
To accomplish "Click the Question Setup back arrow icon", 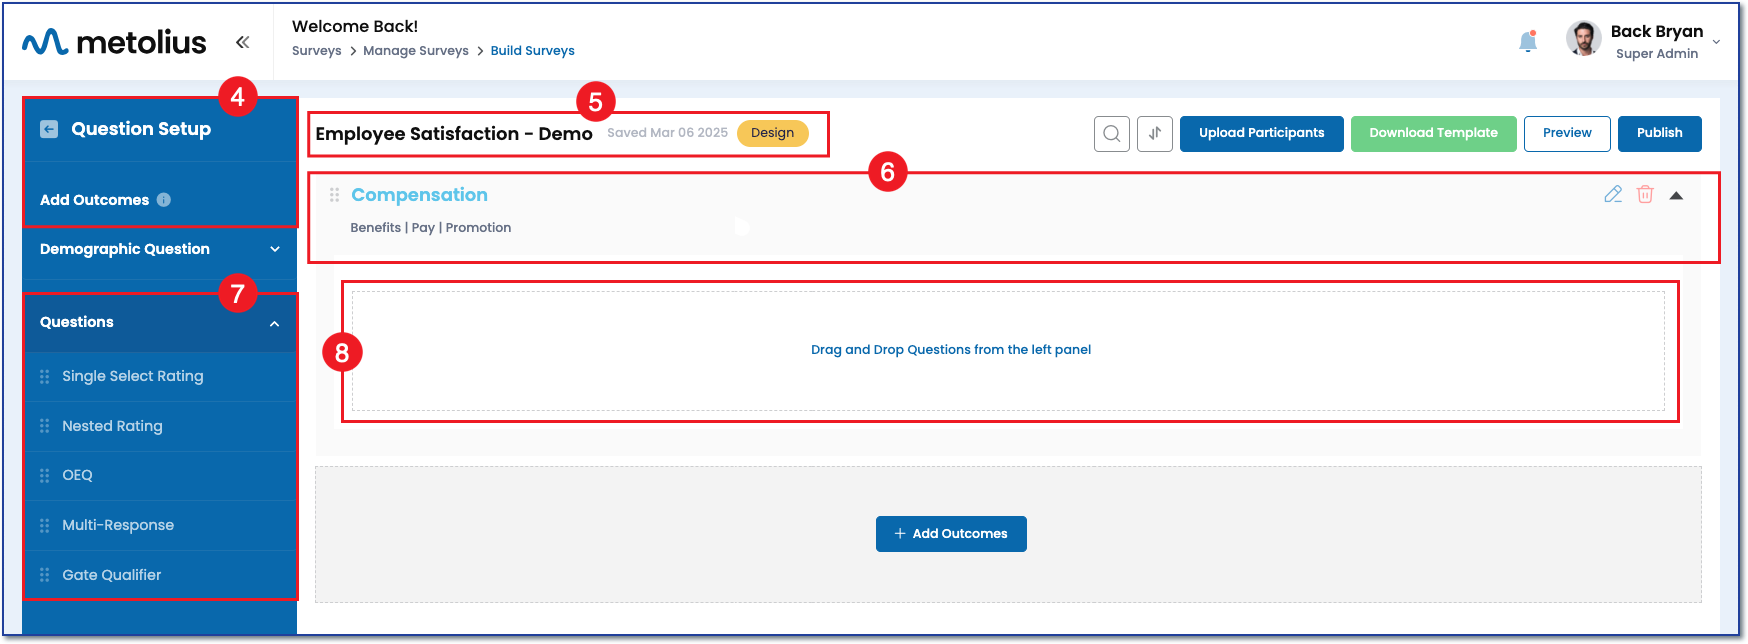I will [49, 129].
